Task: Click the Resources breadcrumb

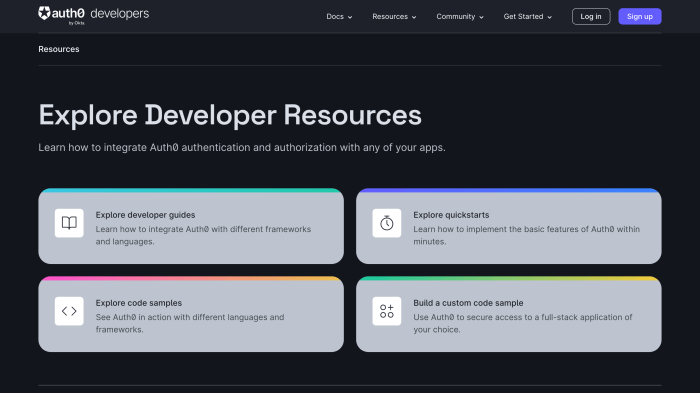Action: (58, 49)
